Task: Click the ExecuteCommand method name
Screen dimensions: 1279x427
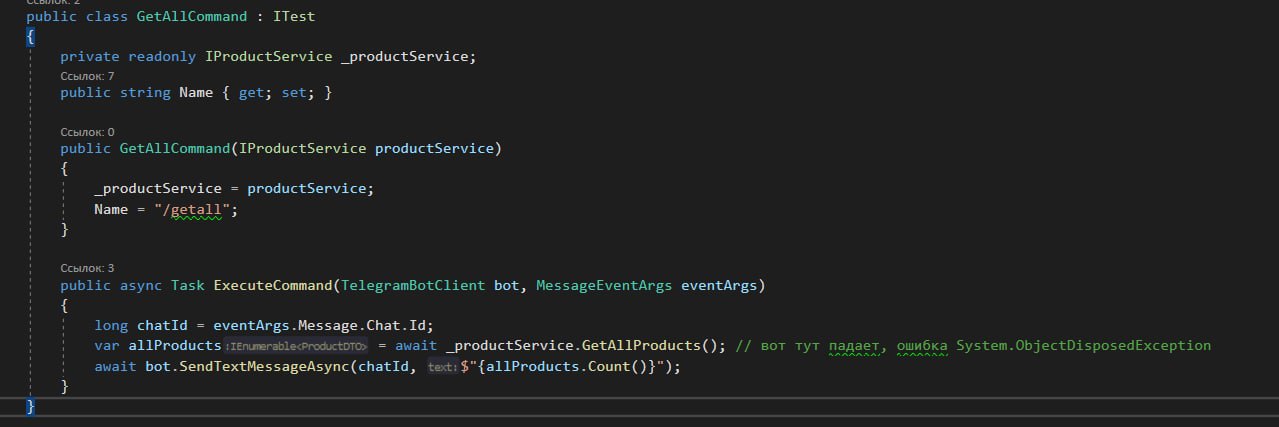Action: (271, 286)
